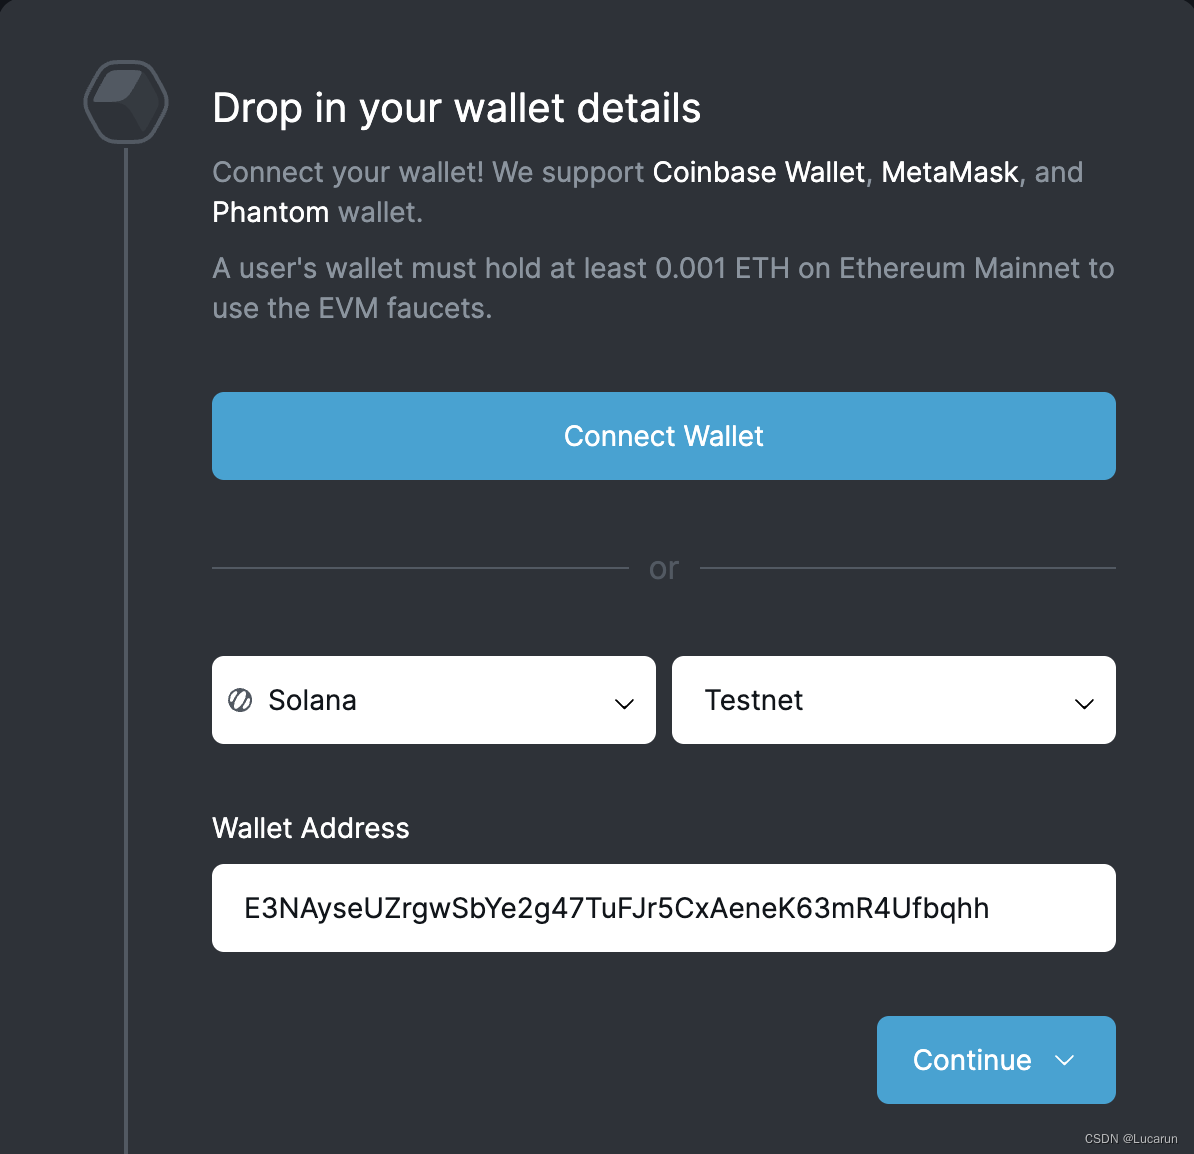The width and height of the screenshot is (1194, 1154).
Task: Expand the Solana network dropdown chevron
Action: coord(624,703)
